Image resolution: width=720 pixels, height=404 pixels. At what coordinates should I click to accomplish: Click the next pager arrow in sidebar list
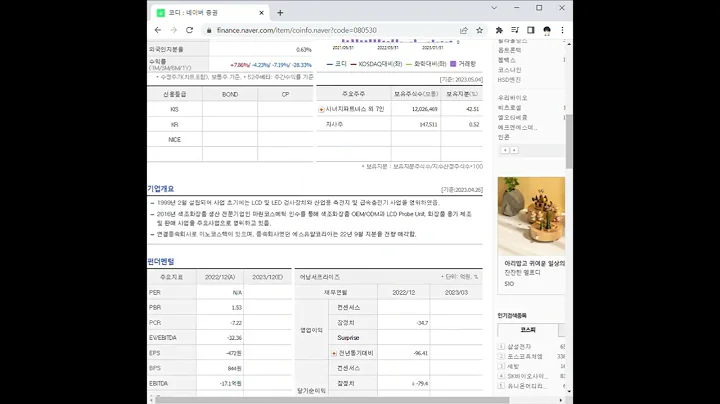point(514,150)
